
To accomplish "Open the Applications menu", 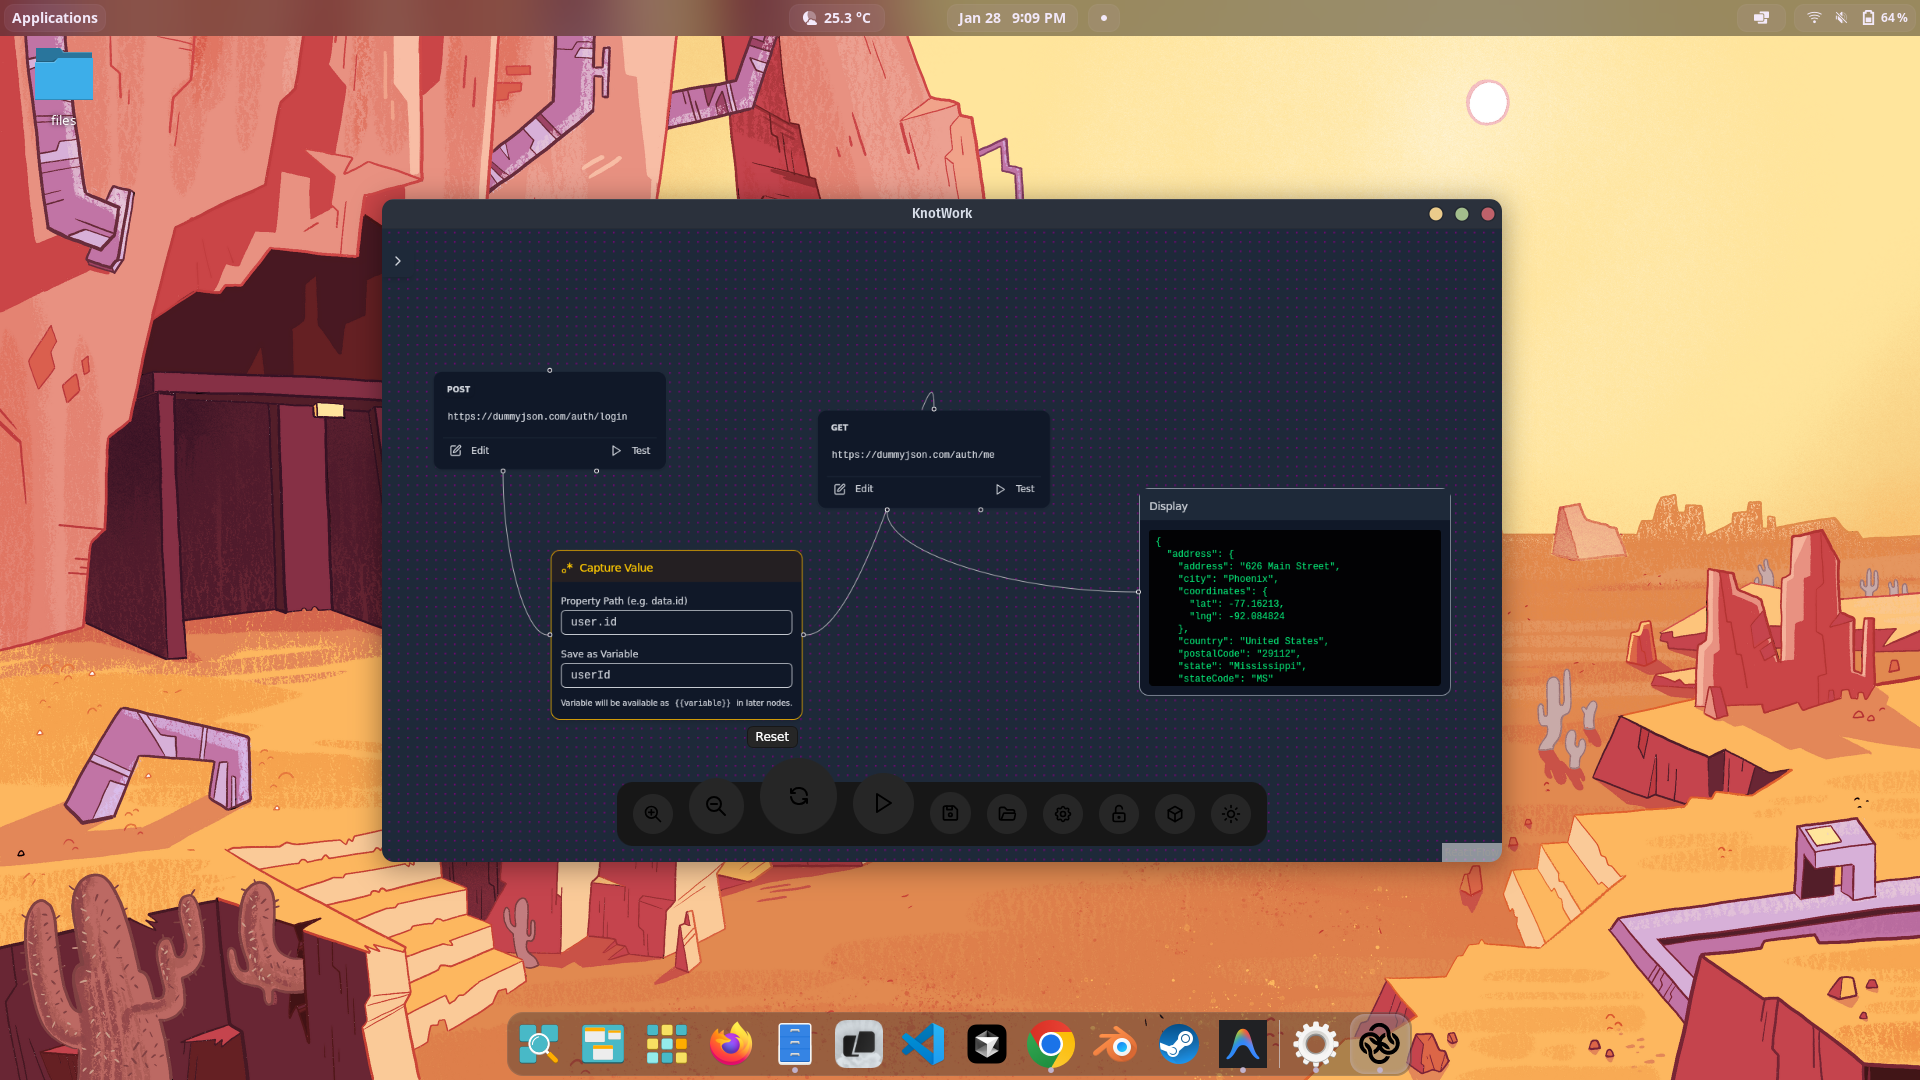I will point(55,17).
